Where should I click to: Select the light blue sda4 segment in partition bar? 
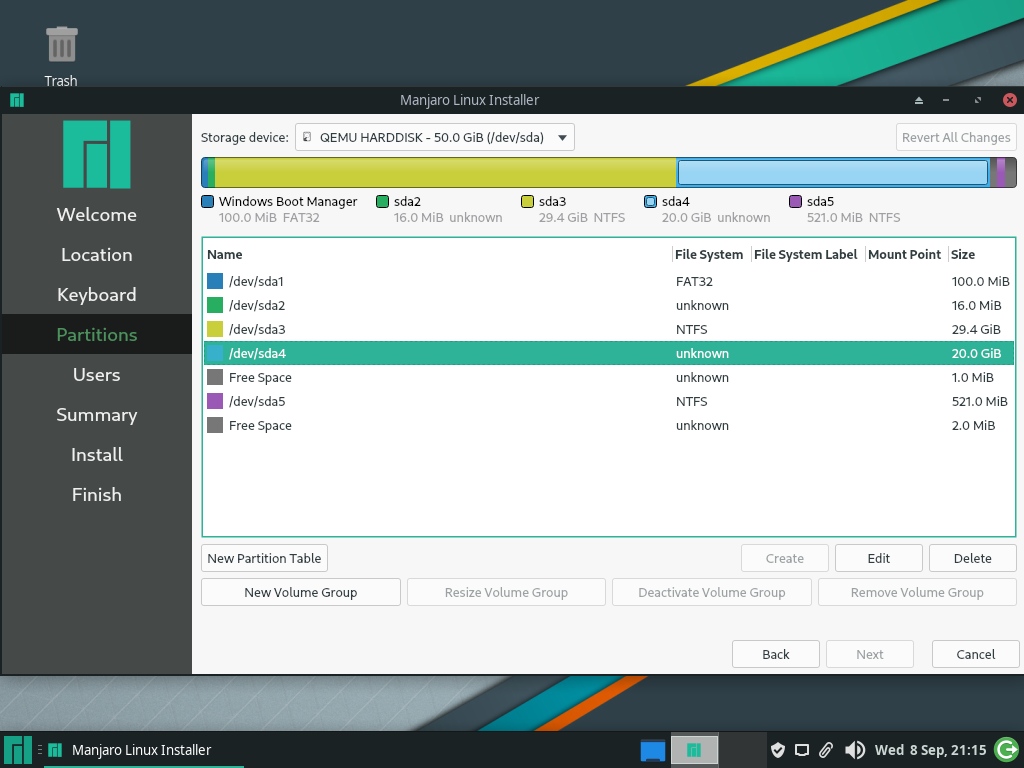pos(833,172)
